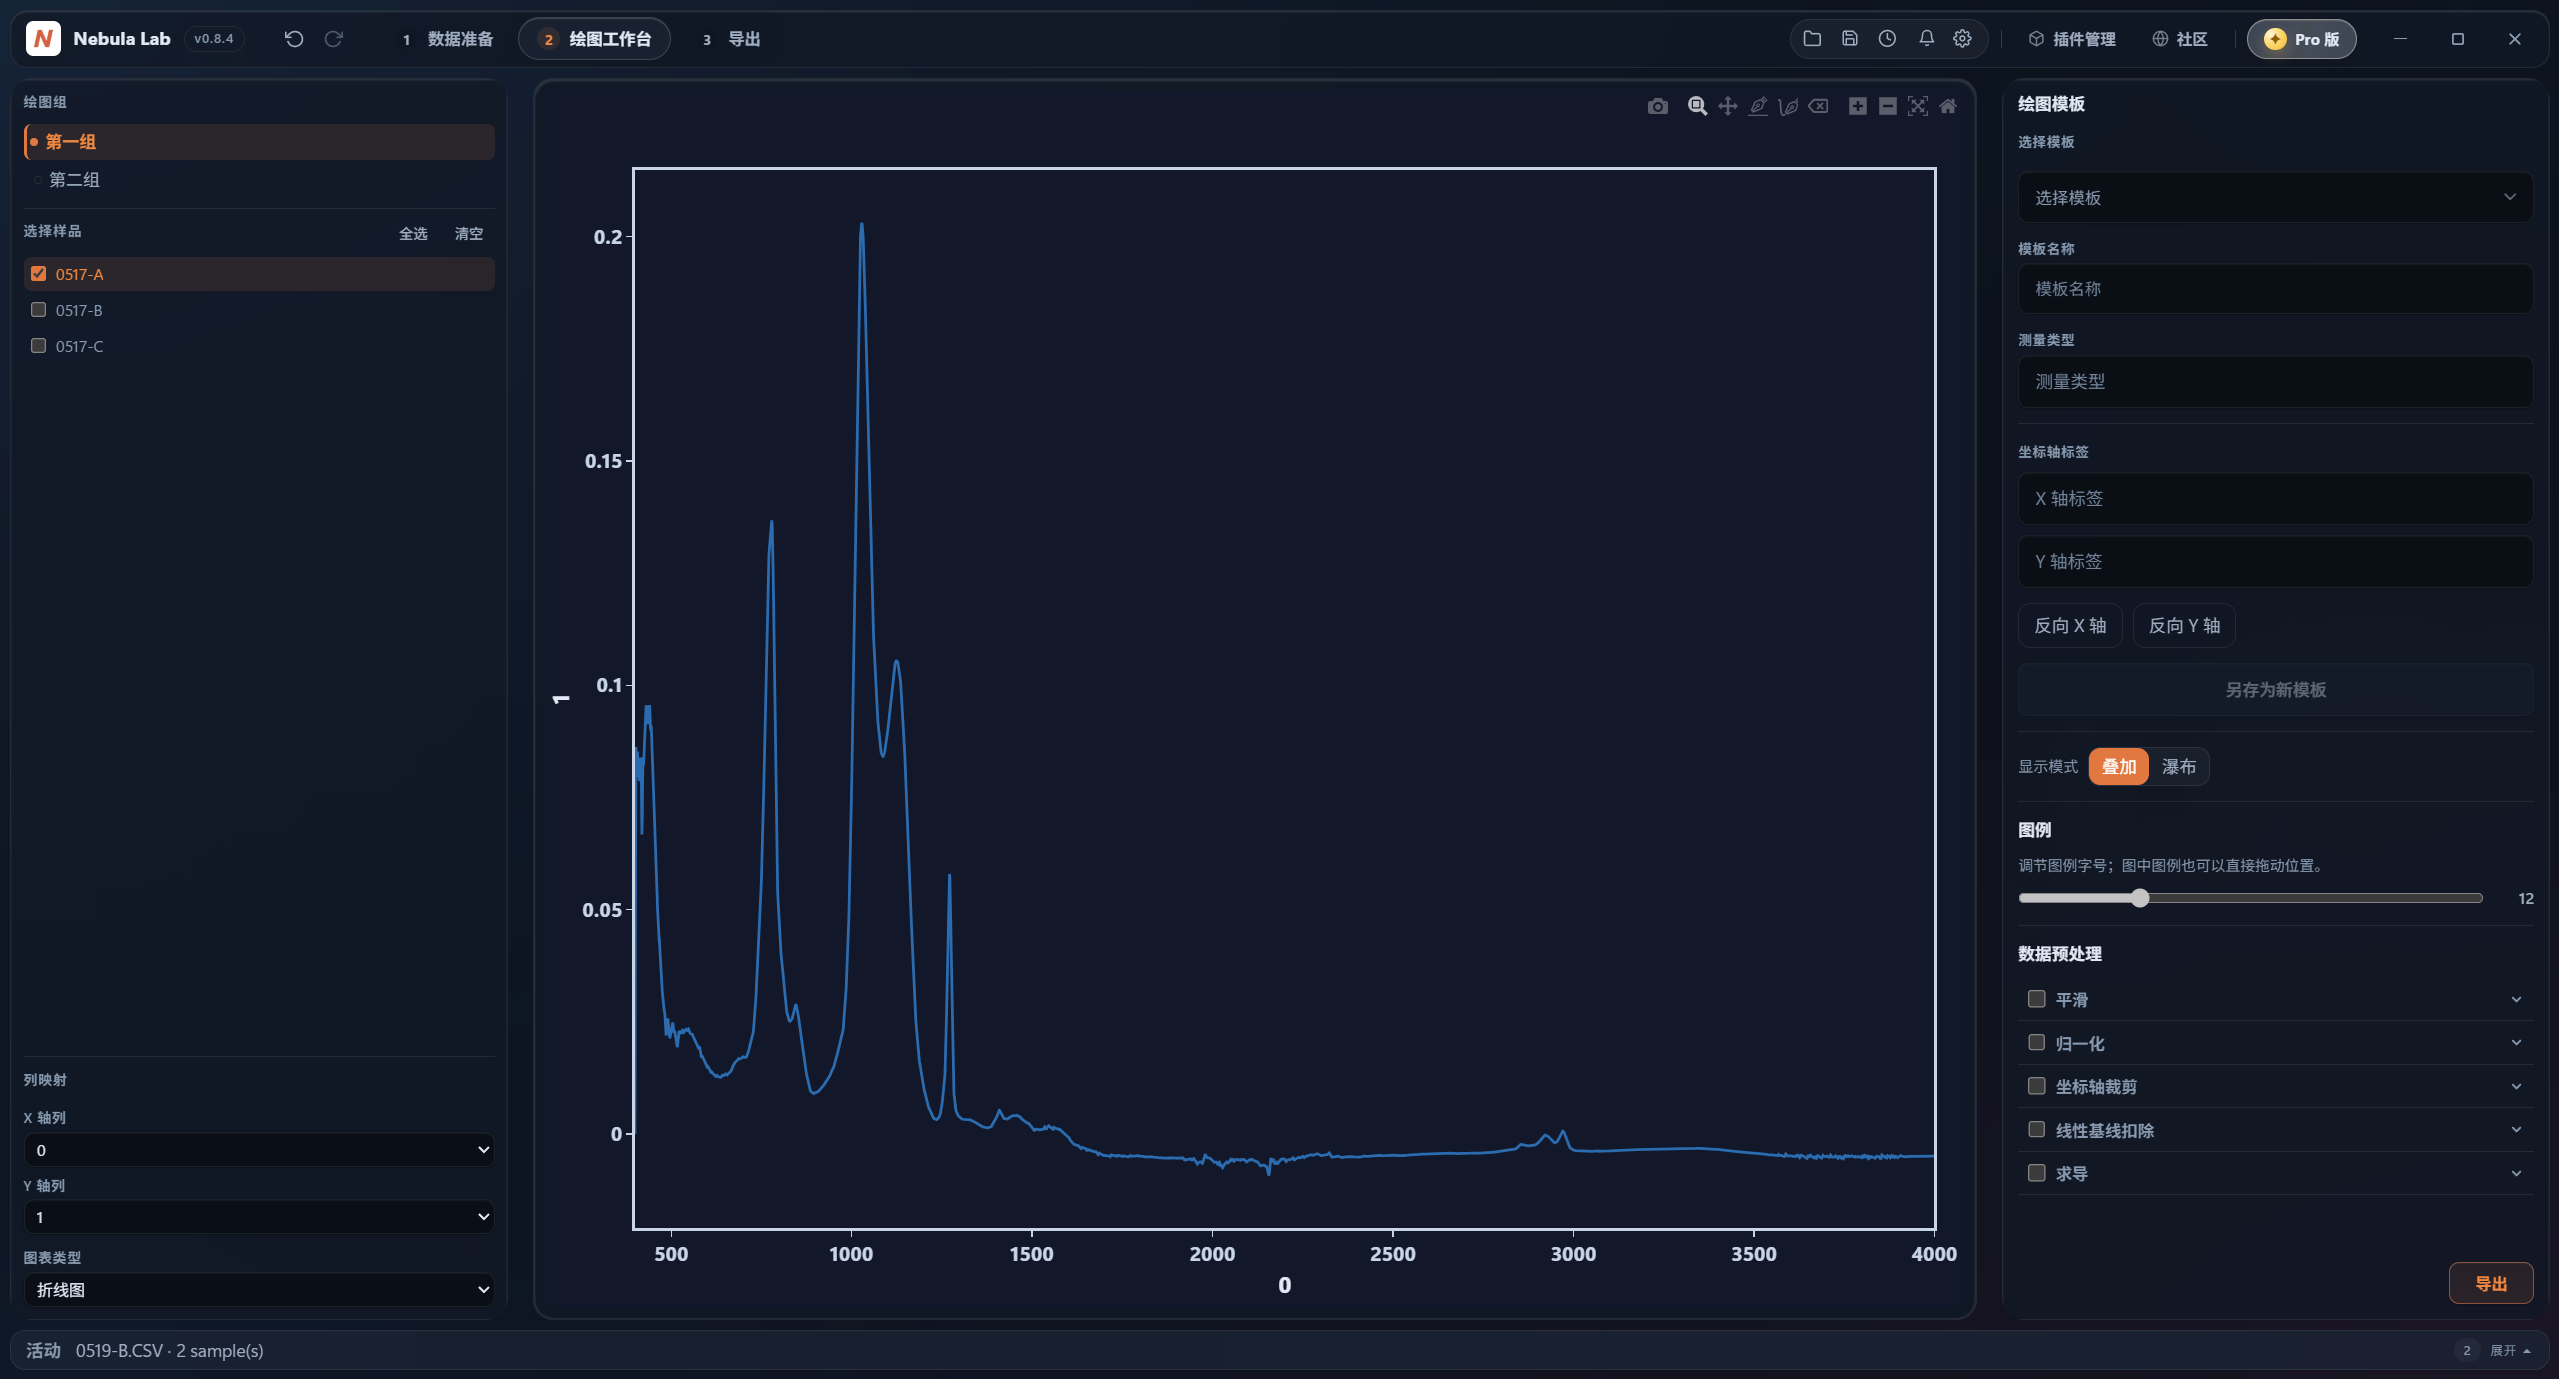The image size is (2559, 1379).
Task: Switch display mode to 瀑布
Action: [2177, 767]
